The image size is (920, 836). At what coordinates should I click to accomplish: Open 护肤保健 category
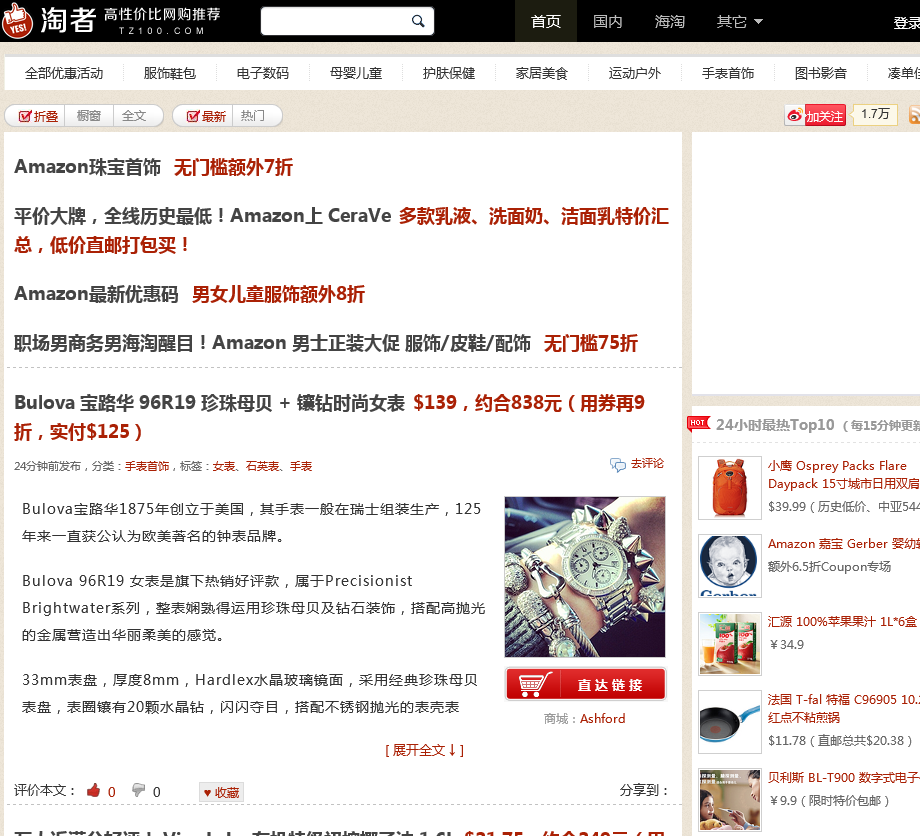coord(449,73)
